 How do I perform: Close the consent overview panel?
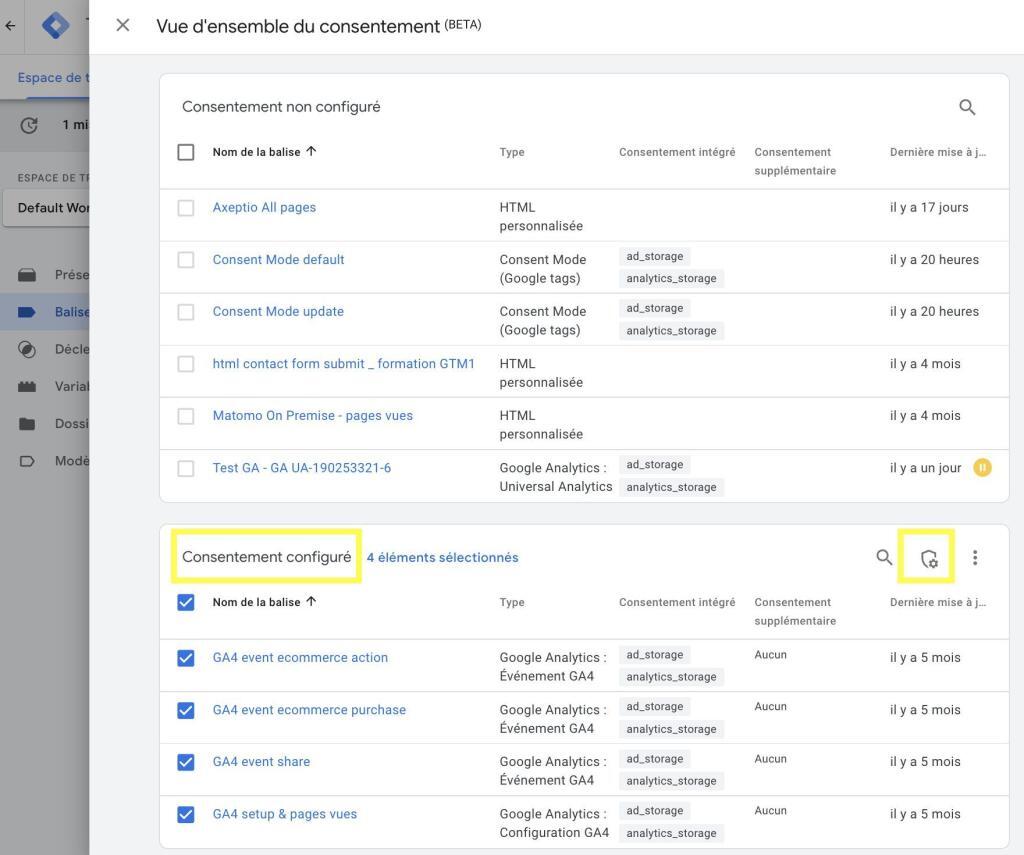click(123, 25)
